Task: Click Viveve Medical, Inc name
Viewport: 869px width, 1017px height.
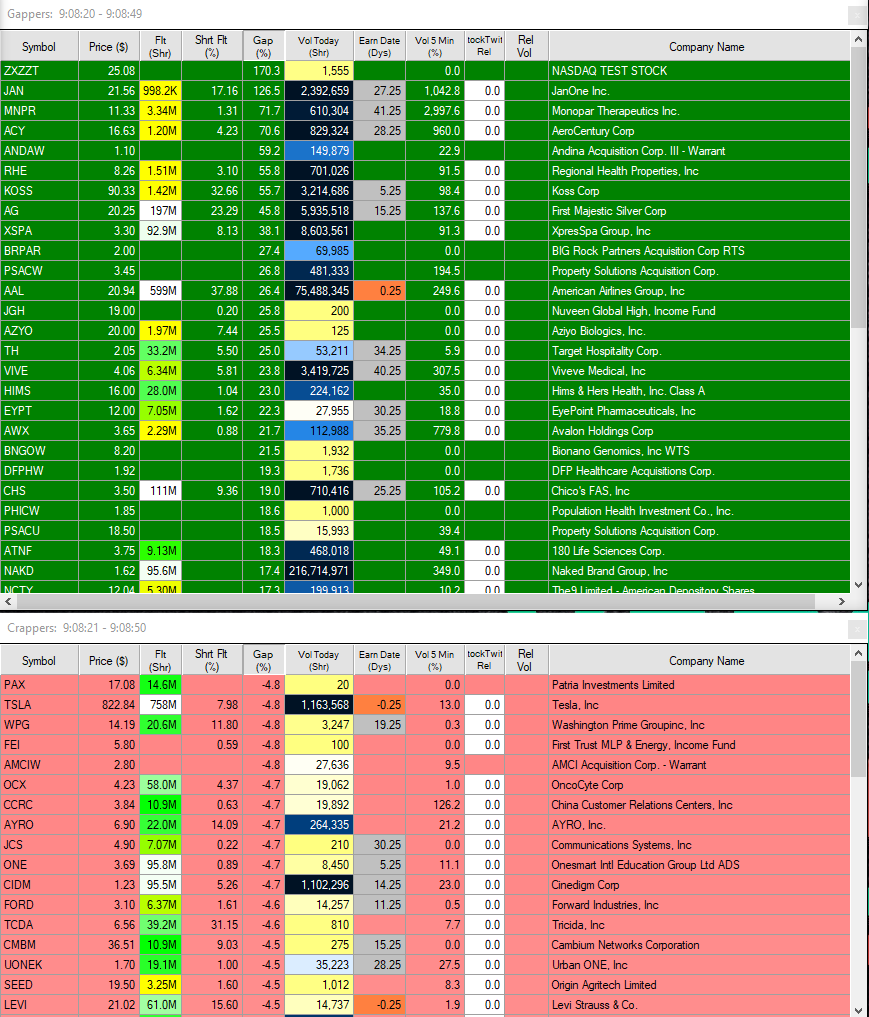Action: 599,371
